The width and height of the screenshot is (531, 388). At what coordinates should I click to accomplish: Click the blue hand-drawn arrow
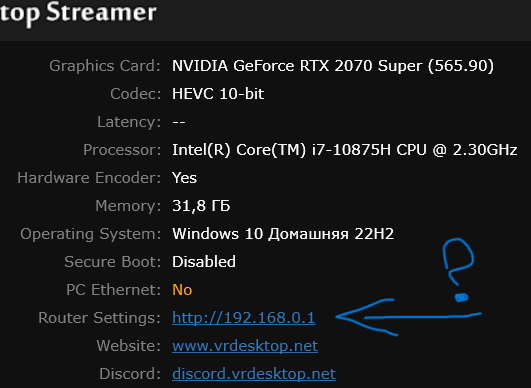pos(408,318)
